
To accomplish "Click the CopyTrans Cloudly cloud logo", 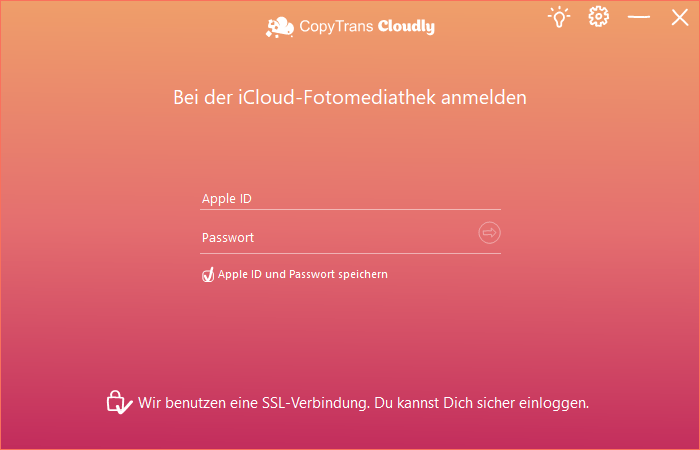I will click(280, 27).
